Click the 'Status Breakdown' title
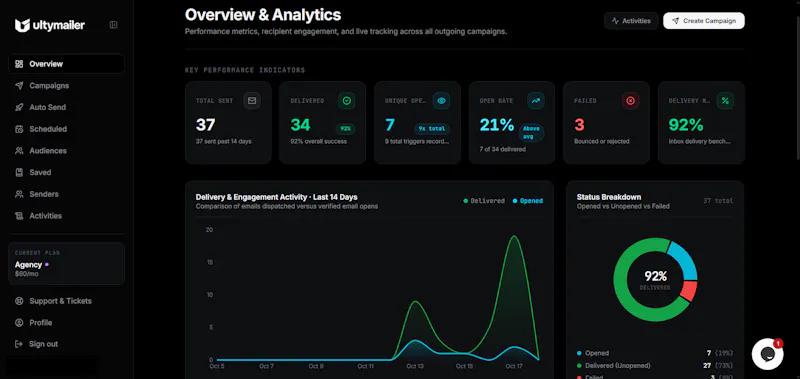The image size is (800, 379). [x=609, y=197]
